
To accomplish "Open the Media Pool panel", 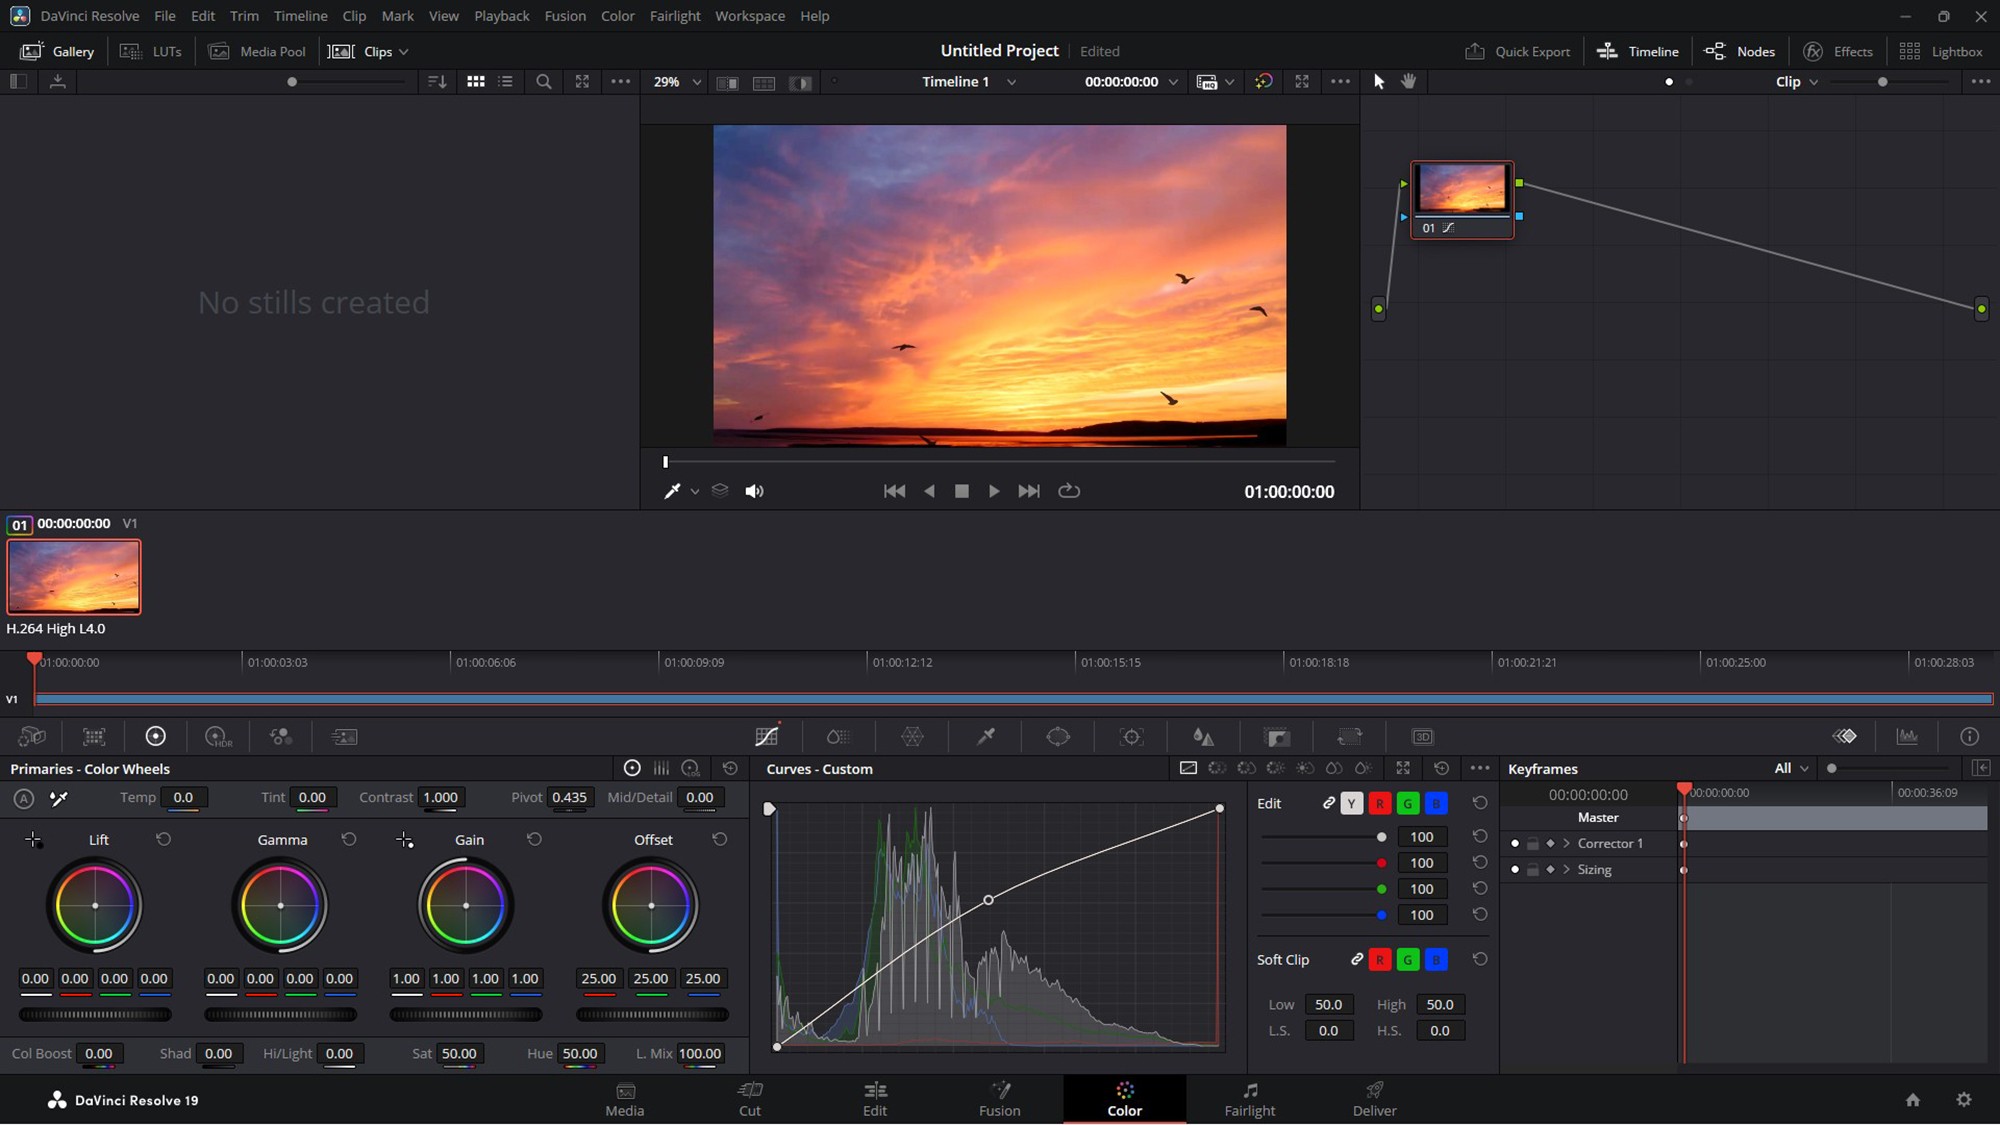I will [257, 51].
